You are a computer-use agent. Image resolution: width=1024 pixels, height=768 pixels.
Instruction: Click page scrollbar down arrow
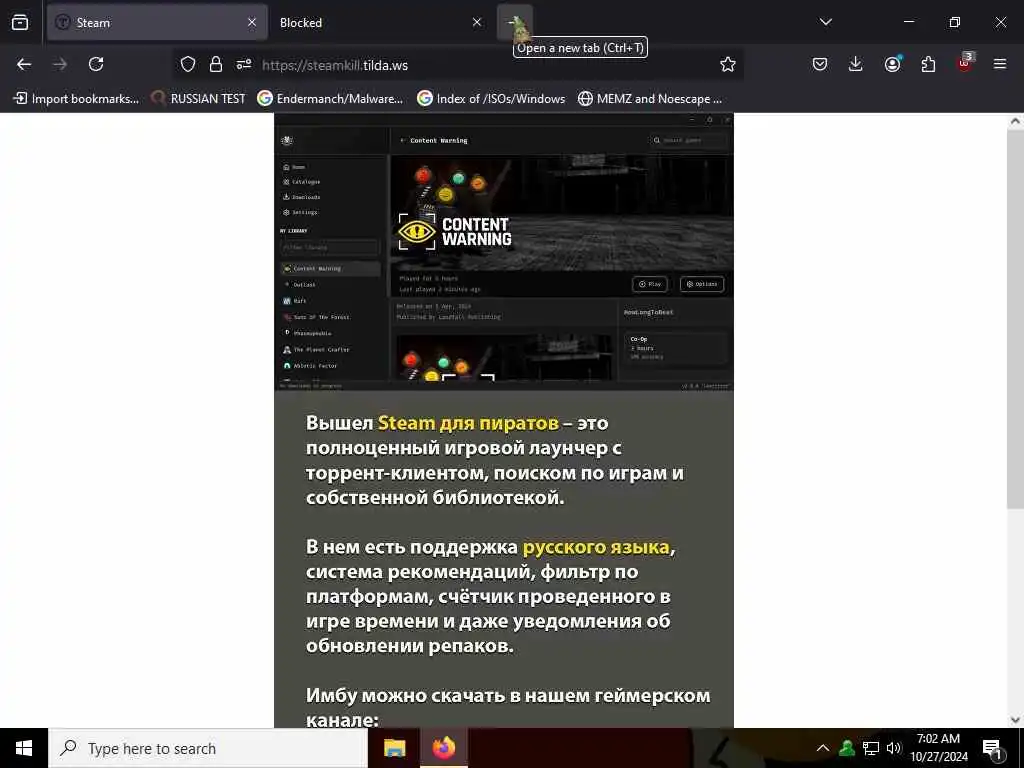[x=1016, y=720]
